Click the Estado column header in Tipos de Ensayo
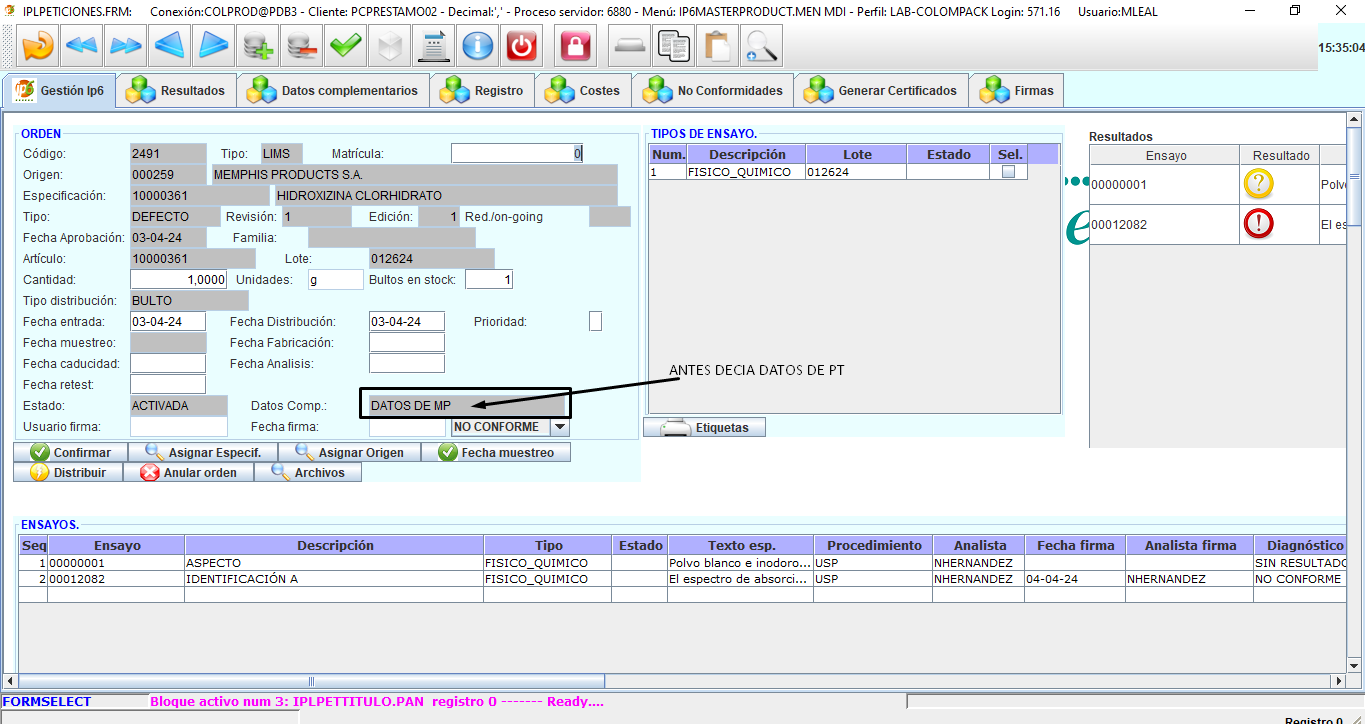Image resolution: width=1365 pixels, height=724 pixels. [x=949, y=154]
